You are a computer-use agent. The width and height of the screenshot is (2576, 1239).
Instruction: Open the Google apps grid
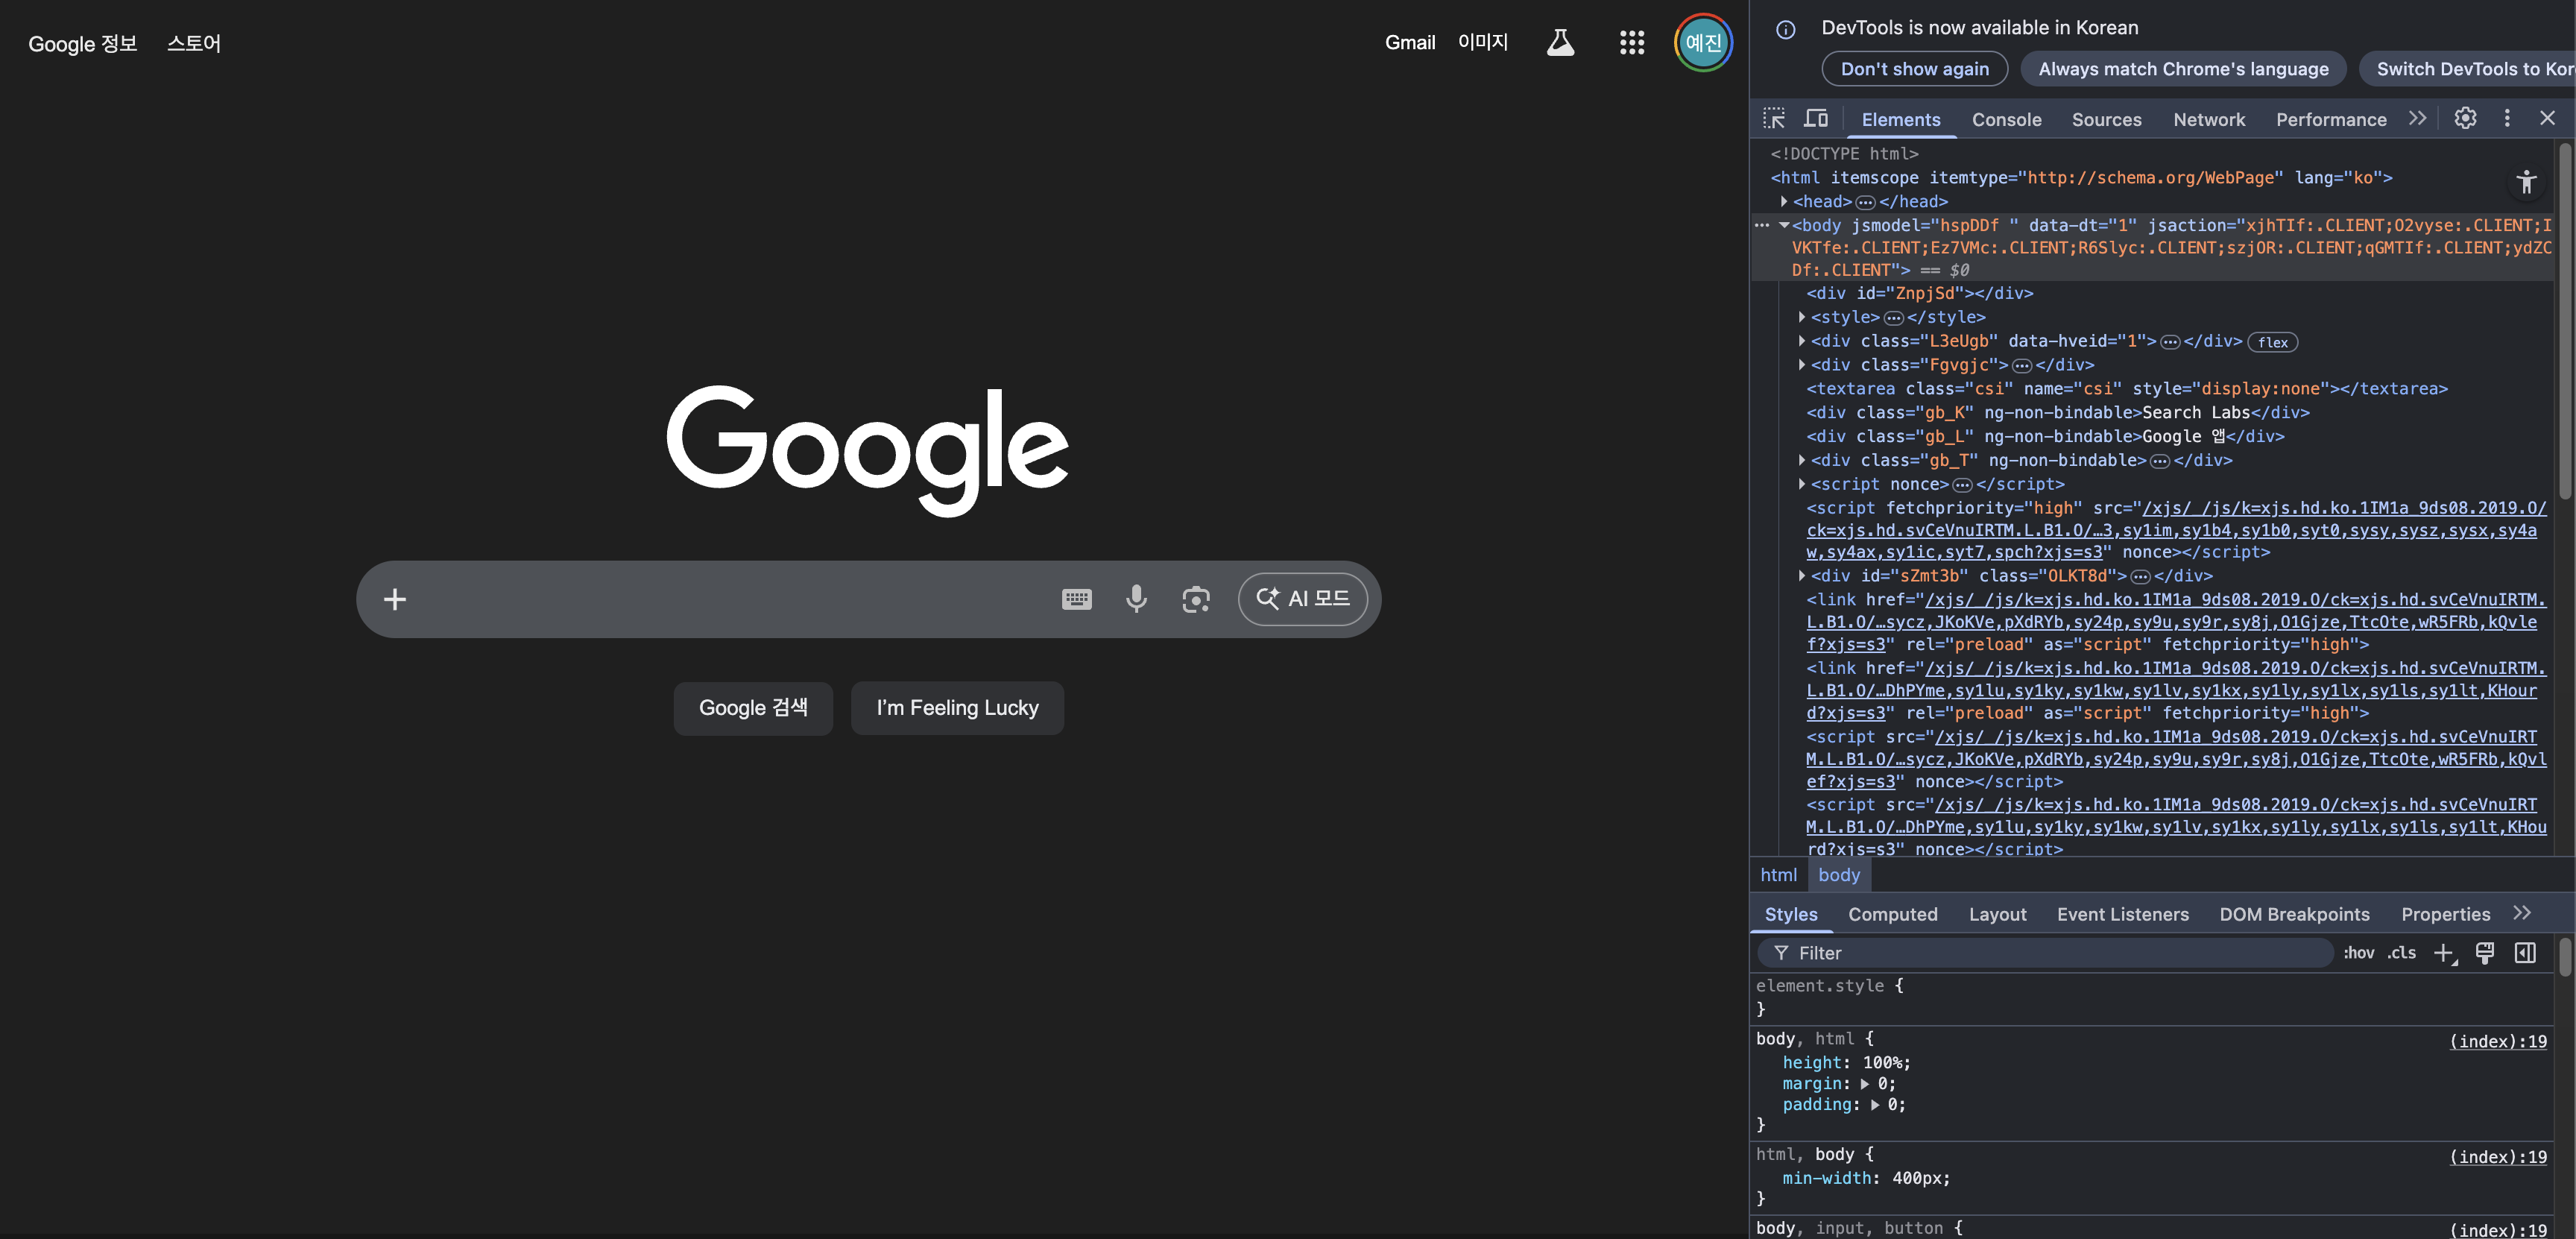click(x=1631, y=43)
